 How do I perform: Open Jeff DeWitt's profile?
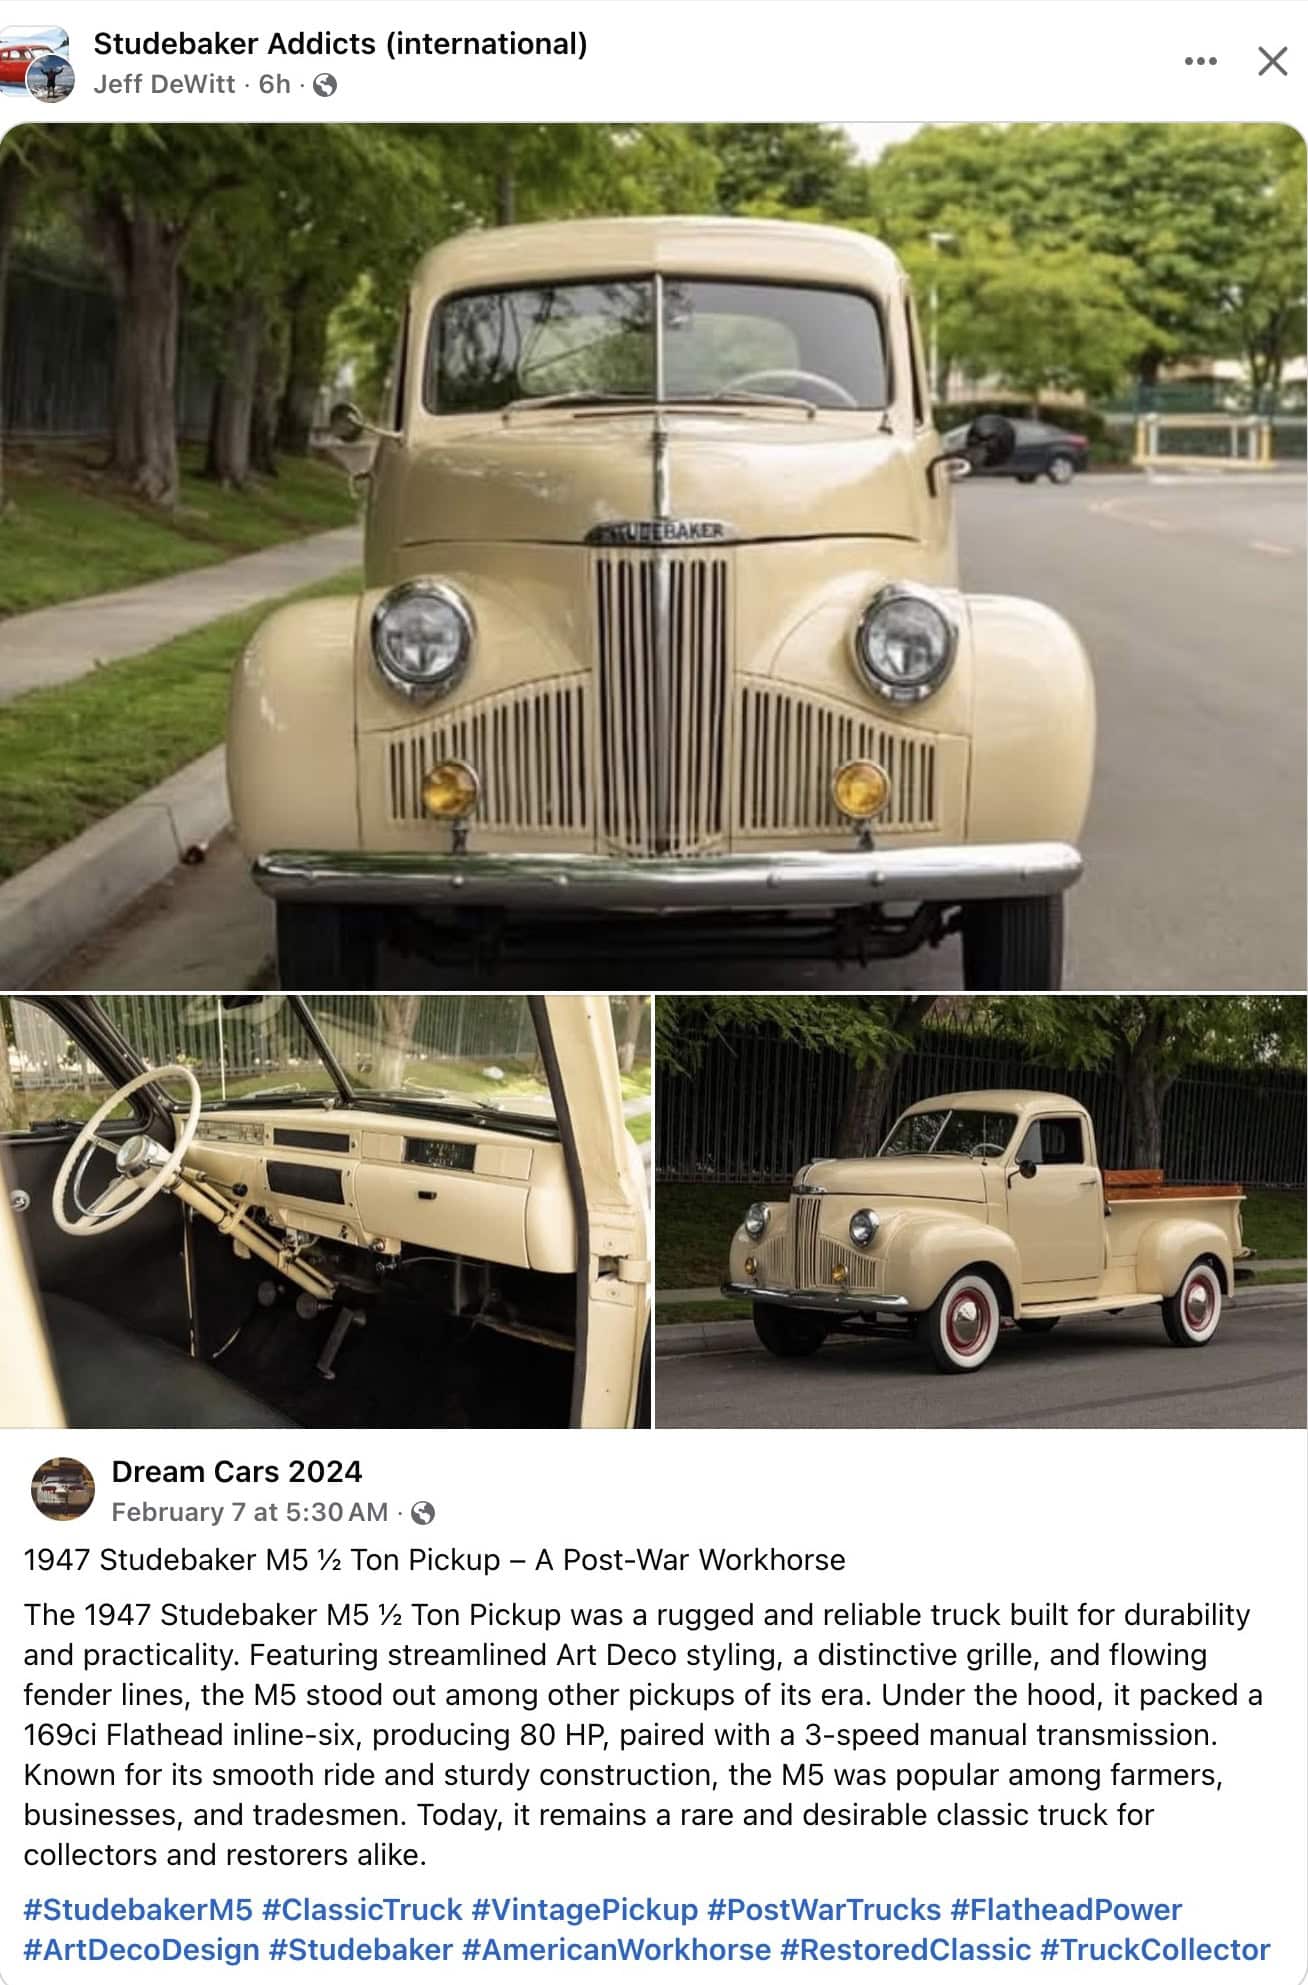coord(164,85)
